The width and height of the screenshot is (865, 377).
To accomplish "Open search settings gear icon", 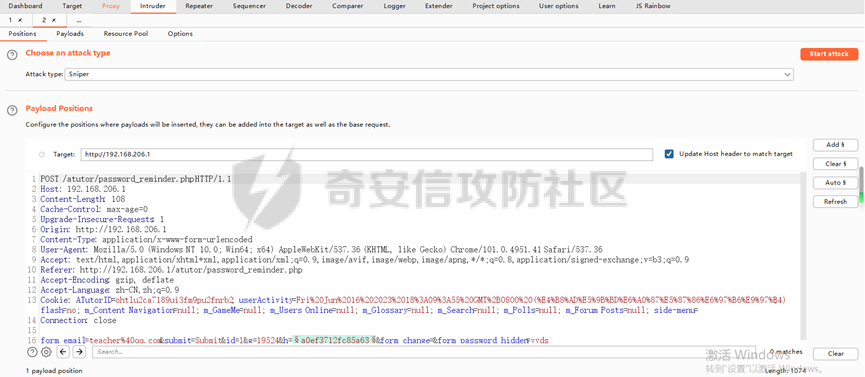I will click(46, 352).
